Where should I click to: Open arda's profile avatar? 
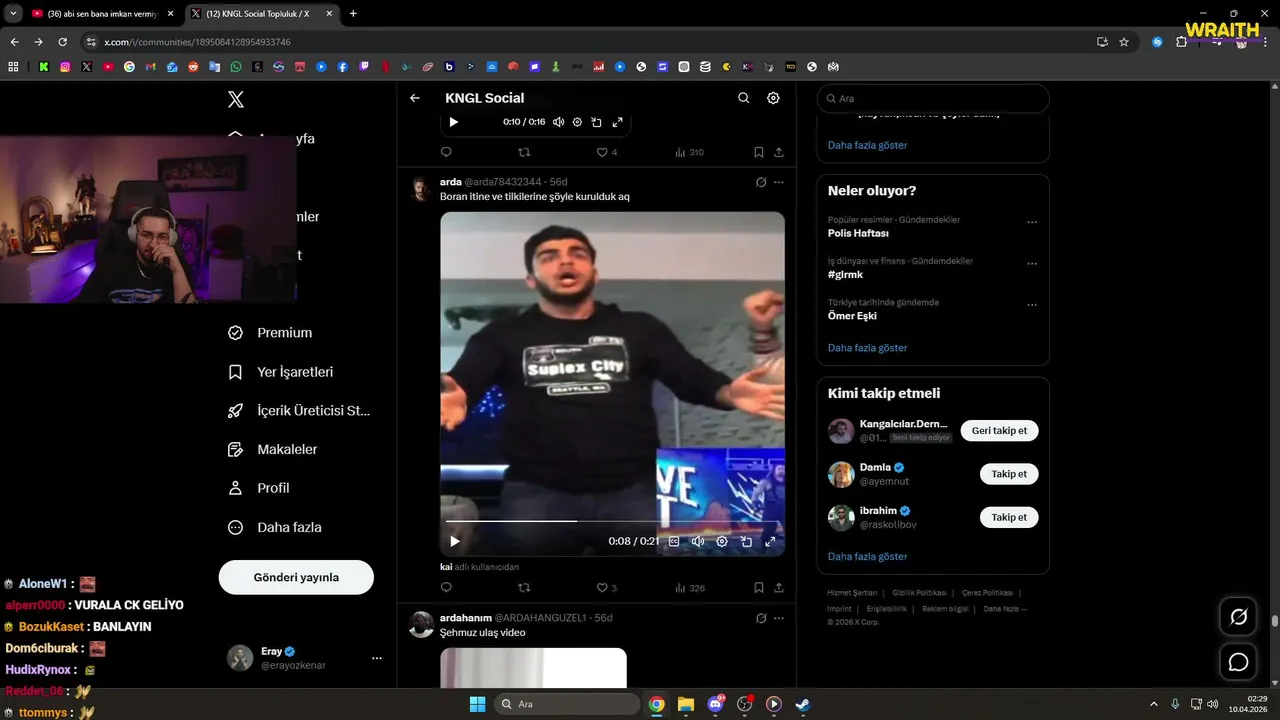click(422, 189)
